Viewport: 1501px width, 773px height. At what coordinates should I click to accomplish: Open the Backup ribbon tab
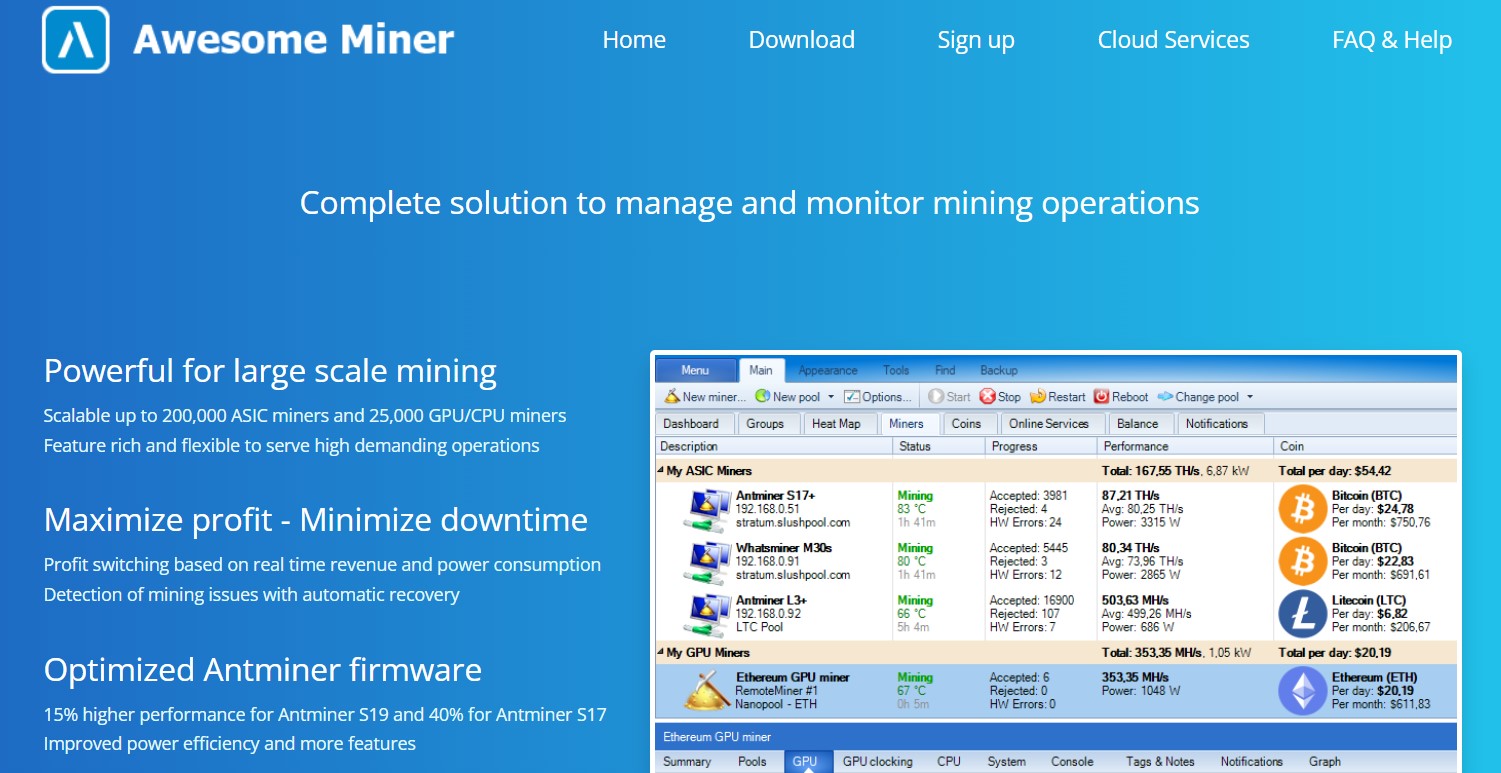pyautogui.click(x=999, y=370)
